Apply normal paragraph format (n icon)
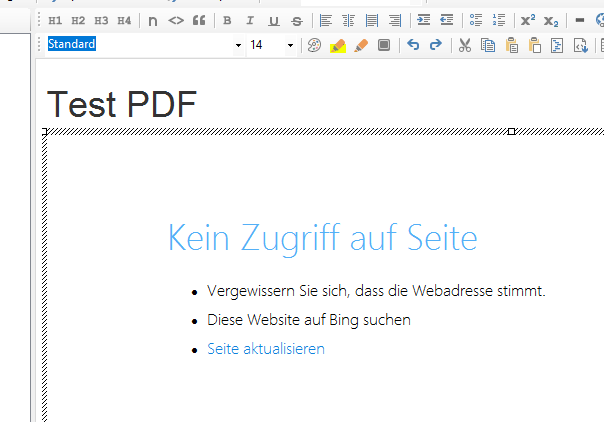The width and height of the screenshot is (604, 422). click(x=153, y=21)
